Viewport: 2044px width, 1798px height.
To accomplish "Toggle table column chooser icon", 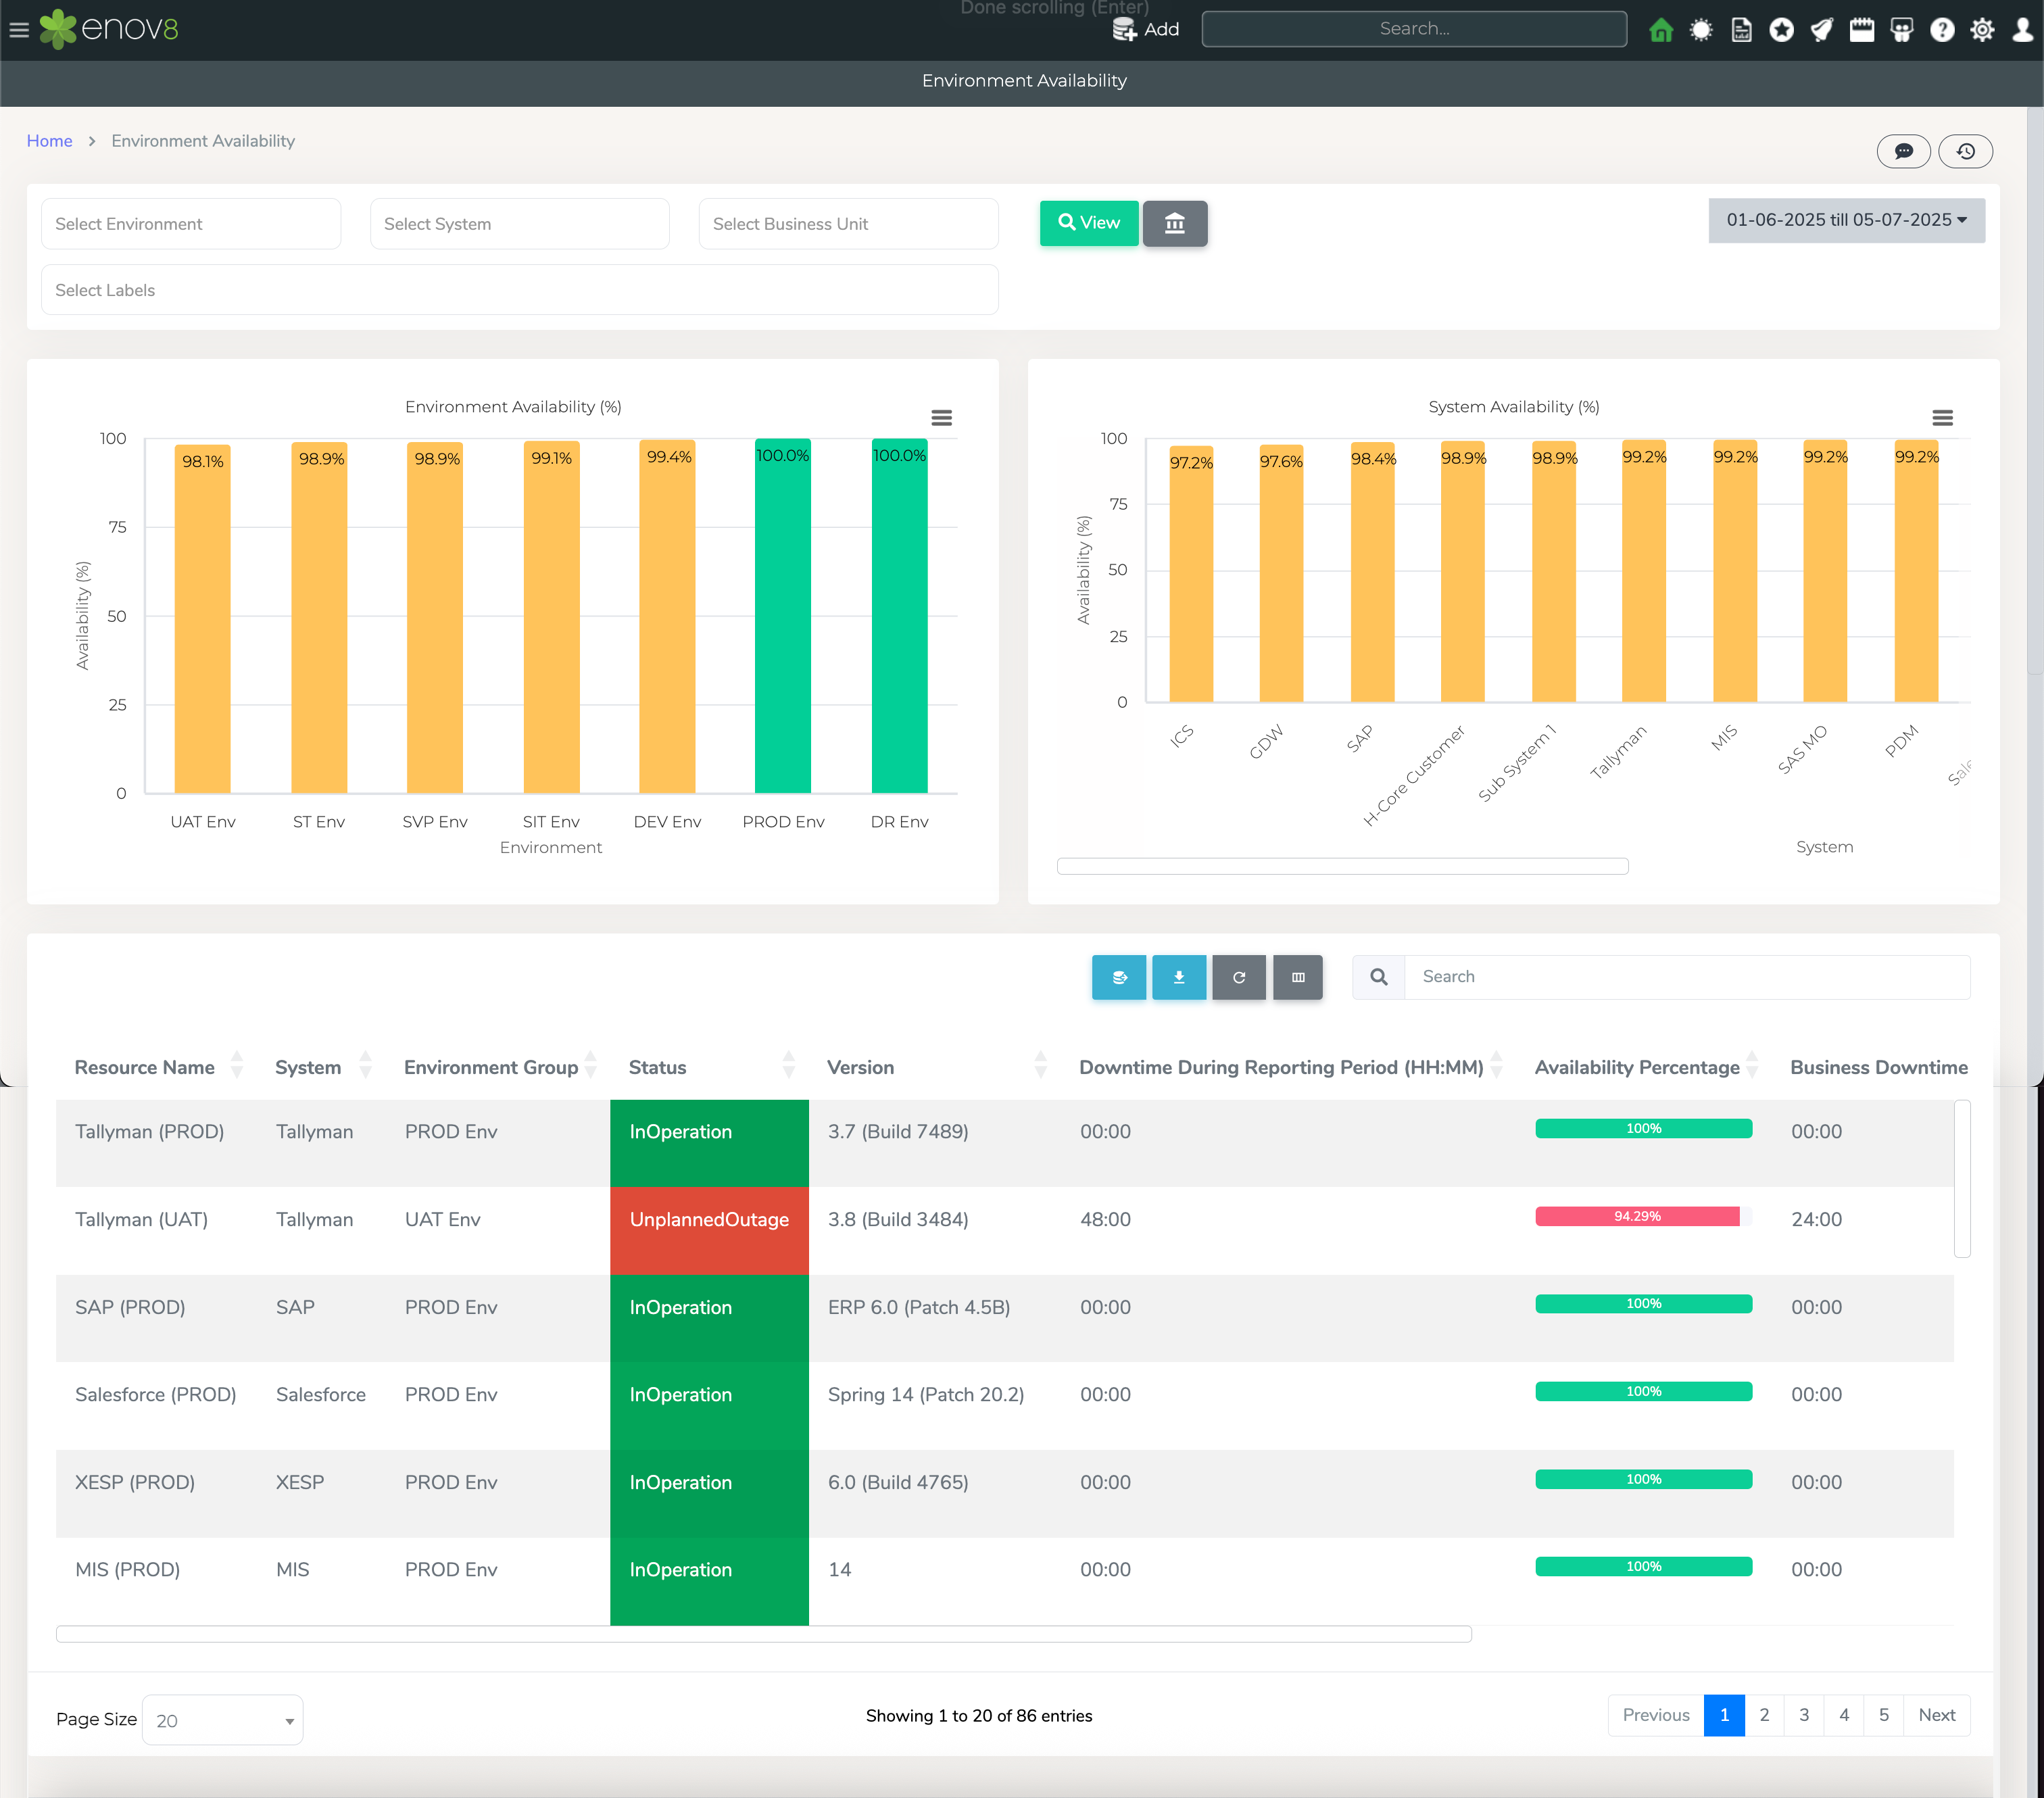I will [x=1298, y=977].
